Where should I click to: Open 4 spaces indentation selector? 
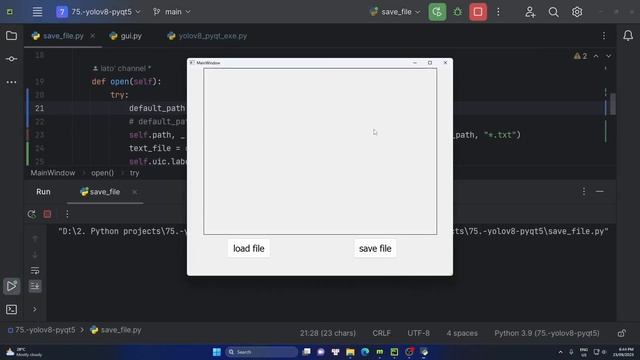click(x=462, y=333)
